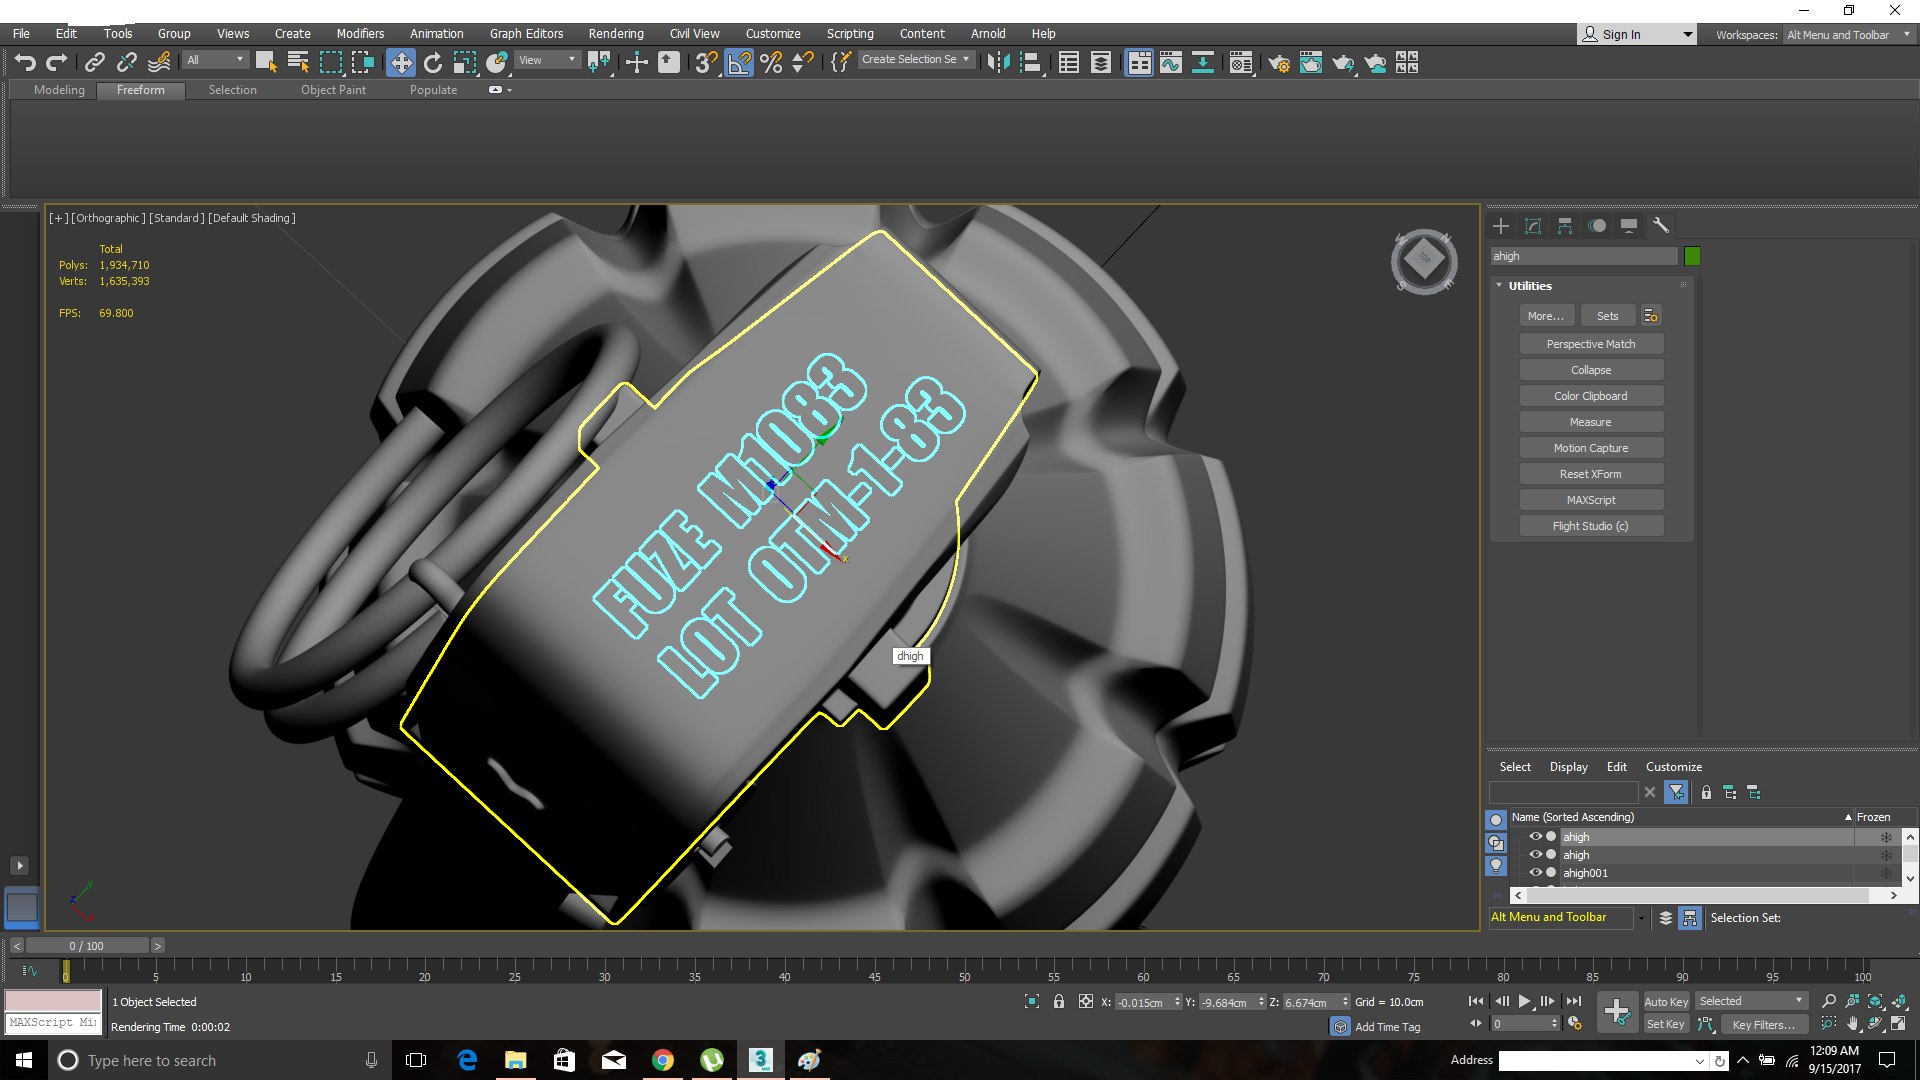Screen dimensions: 1920x1080
Task: Open Key Filters dialog button
Action: click(1764, 1024)
